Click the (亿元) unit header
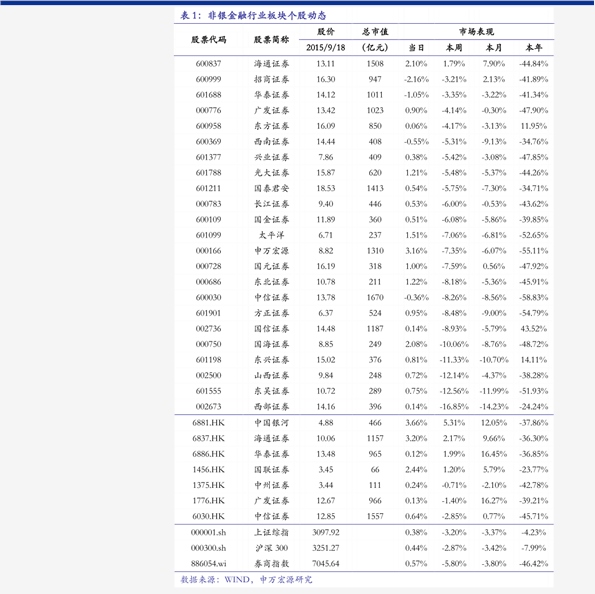Viewport: 595px width, 594px height. click(375, 47)
